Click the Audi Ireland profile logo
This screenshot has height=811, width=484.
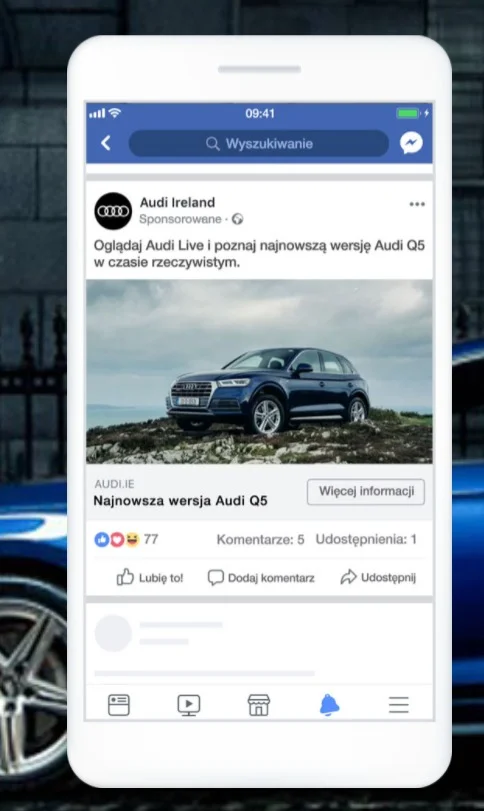[113, 211]
